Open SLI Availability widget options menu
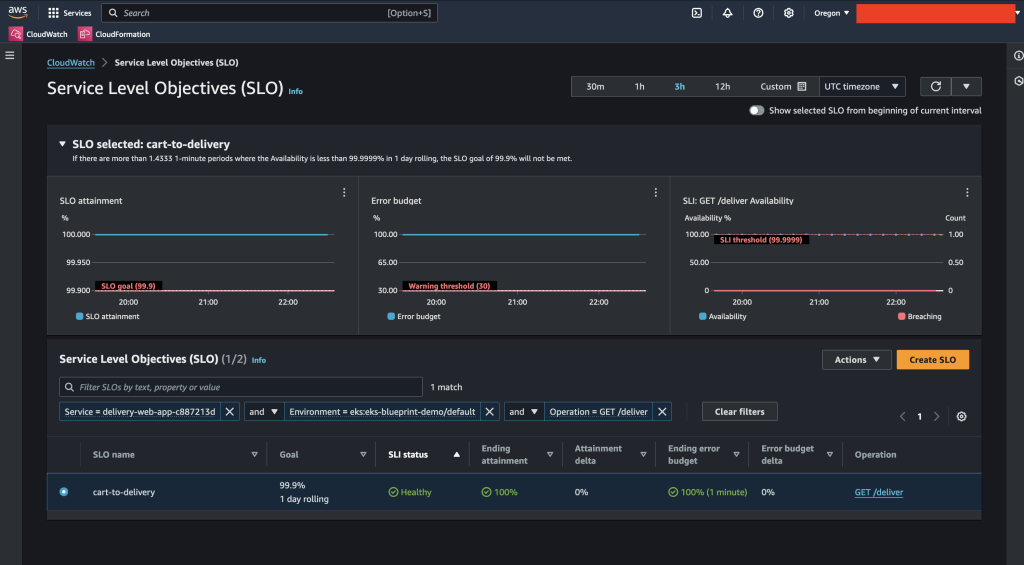Screen dimensions: 1024x565 tap(967, 193)
